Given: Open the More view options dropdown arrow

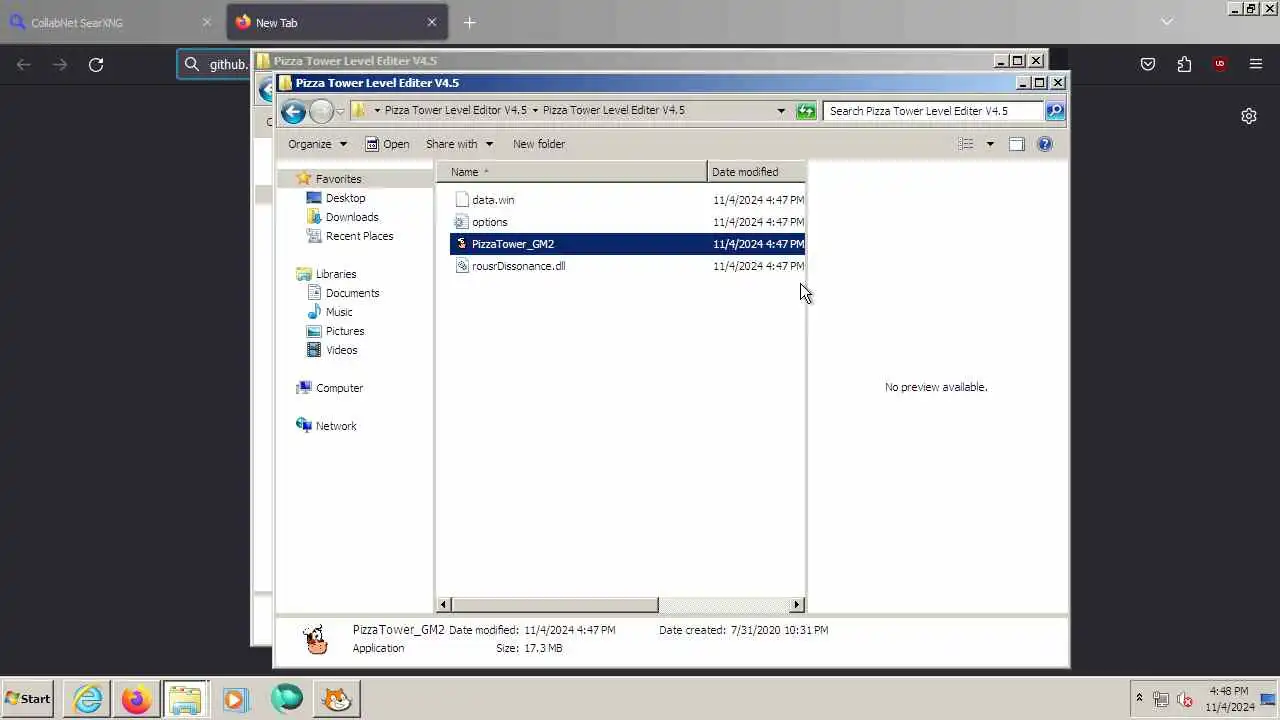Looking at the screenshot, I should pyautogui.click(x=990, y=144).
